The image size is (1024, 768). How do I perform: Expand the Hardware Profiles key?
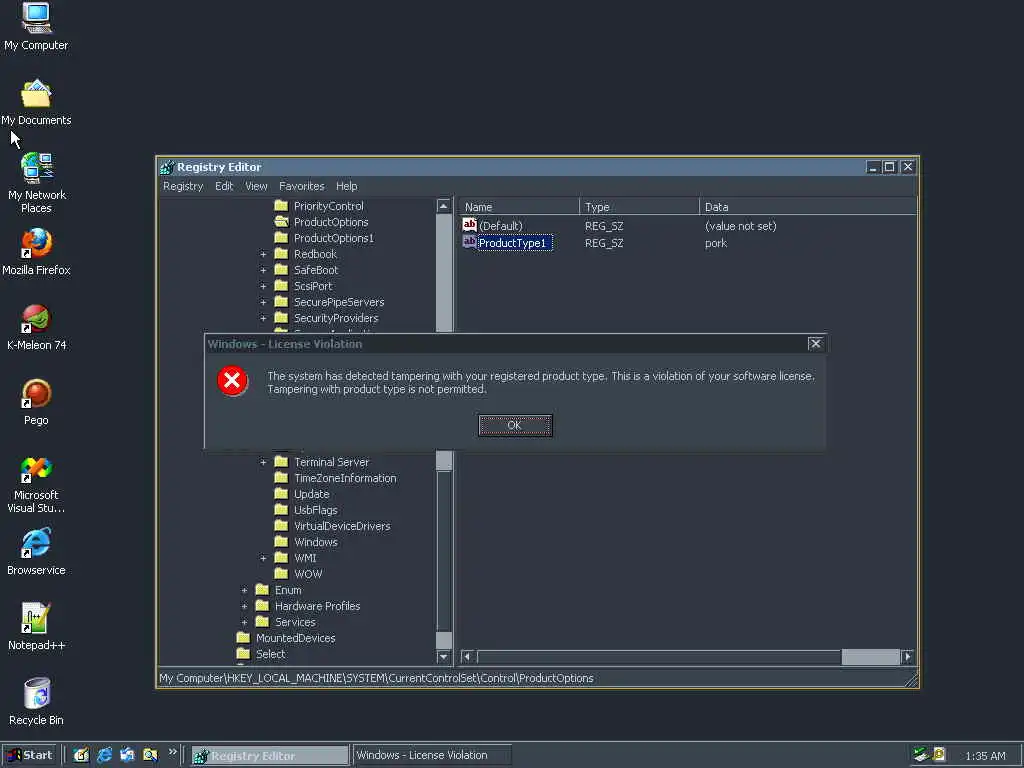(x=244, y=606)
